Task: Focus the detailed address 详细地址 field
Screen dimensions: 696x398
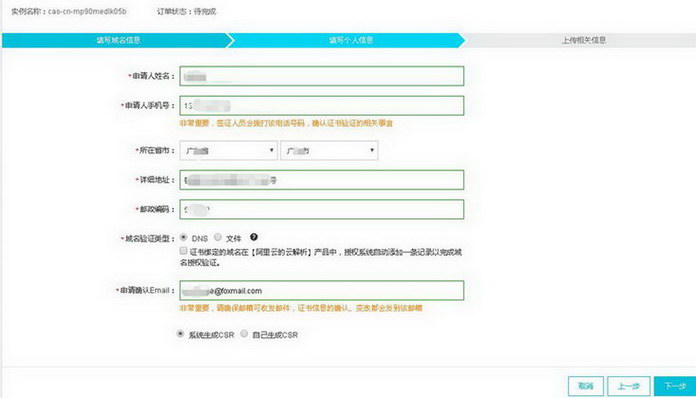Action: [322, 180]
